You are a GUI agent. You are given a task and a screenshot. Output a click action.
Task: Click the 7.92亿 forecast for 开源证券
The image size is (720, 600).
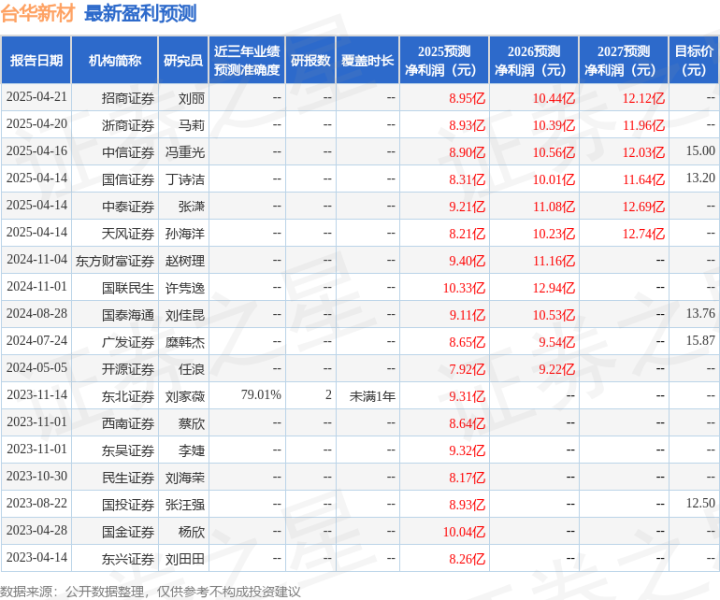(467, 369)
